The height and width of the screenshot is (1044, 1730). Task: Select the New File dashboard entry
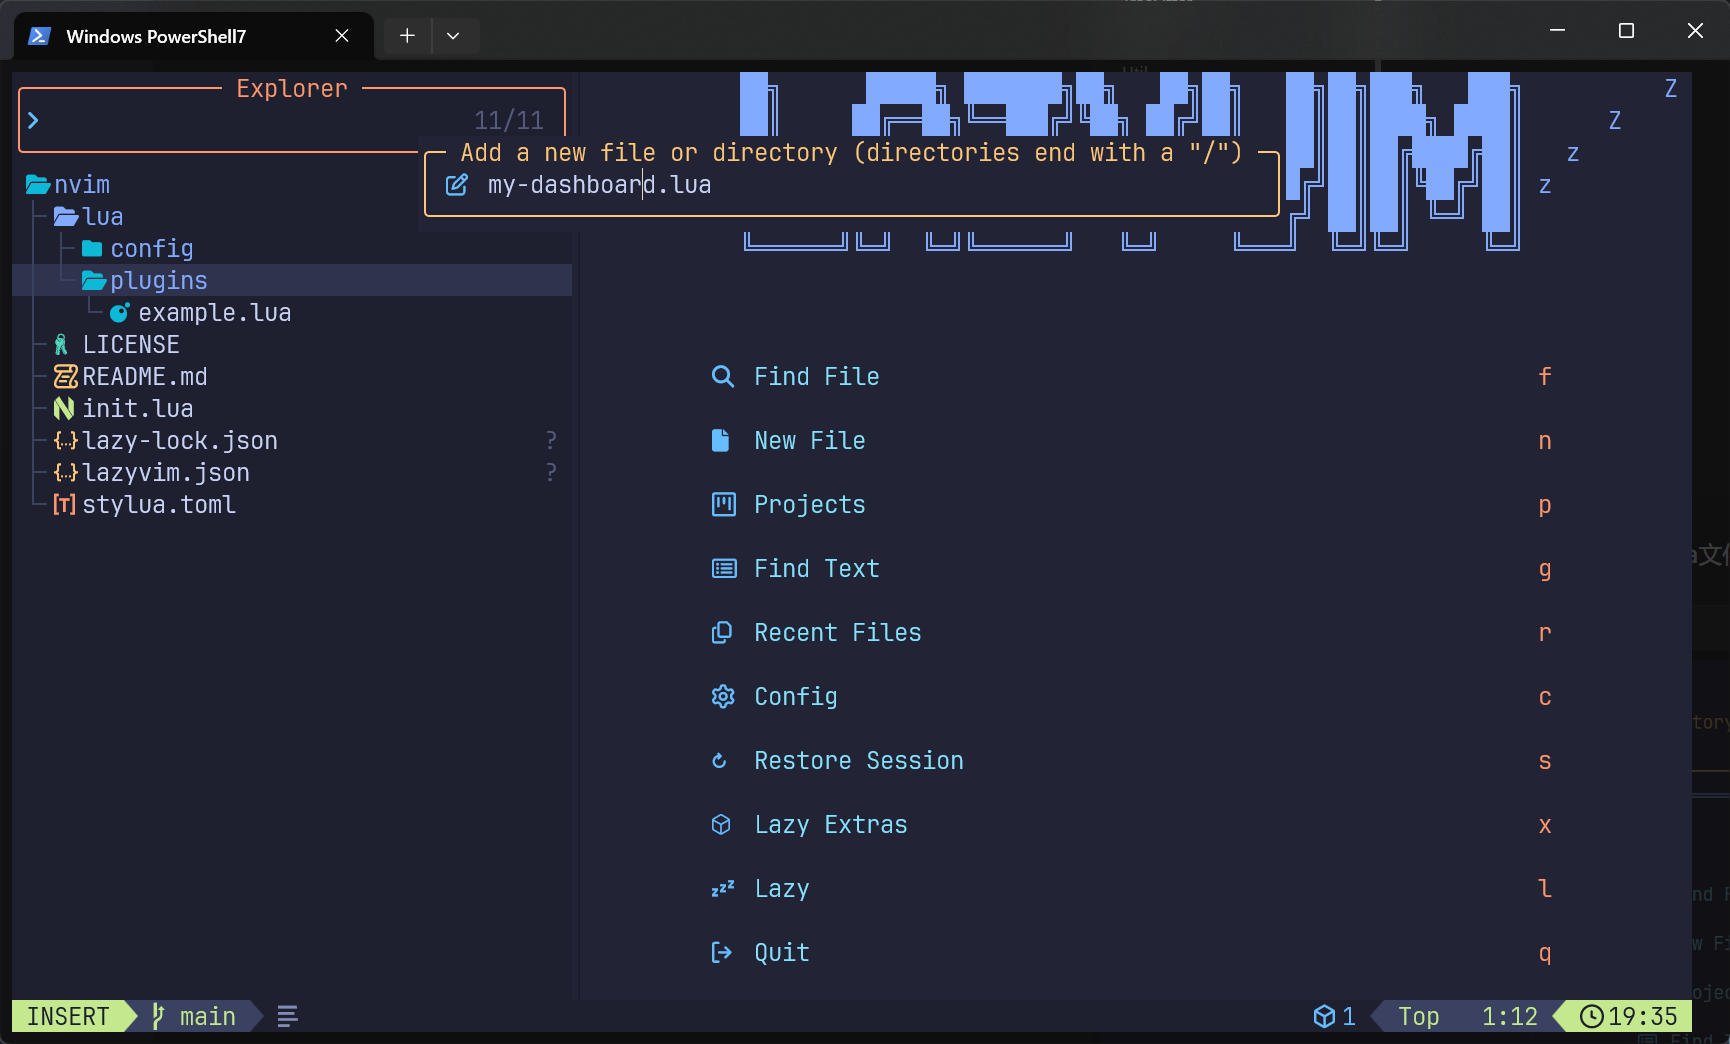click(1131, 441)
